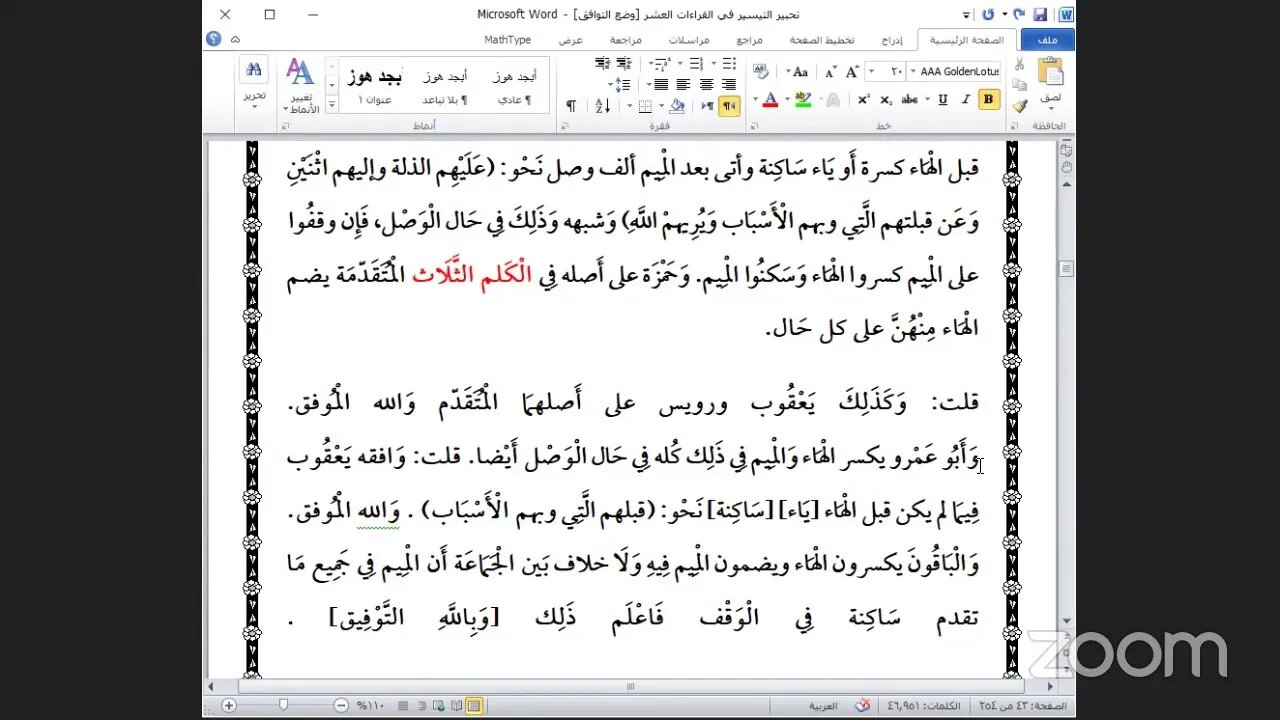Select No Spacing (بلا تباعد) style
Viewport: 1280px width, 720px height.
(x=445, y=86)
